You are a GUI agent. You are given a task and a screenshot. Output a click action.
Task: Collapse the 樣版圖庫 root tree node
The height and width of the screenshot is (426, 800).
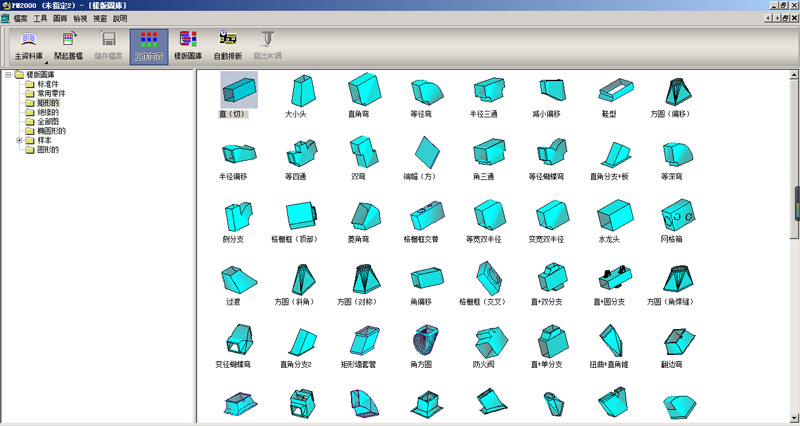(8, 74)
